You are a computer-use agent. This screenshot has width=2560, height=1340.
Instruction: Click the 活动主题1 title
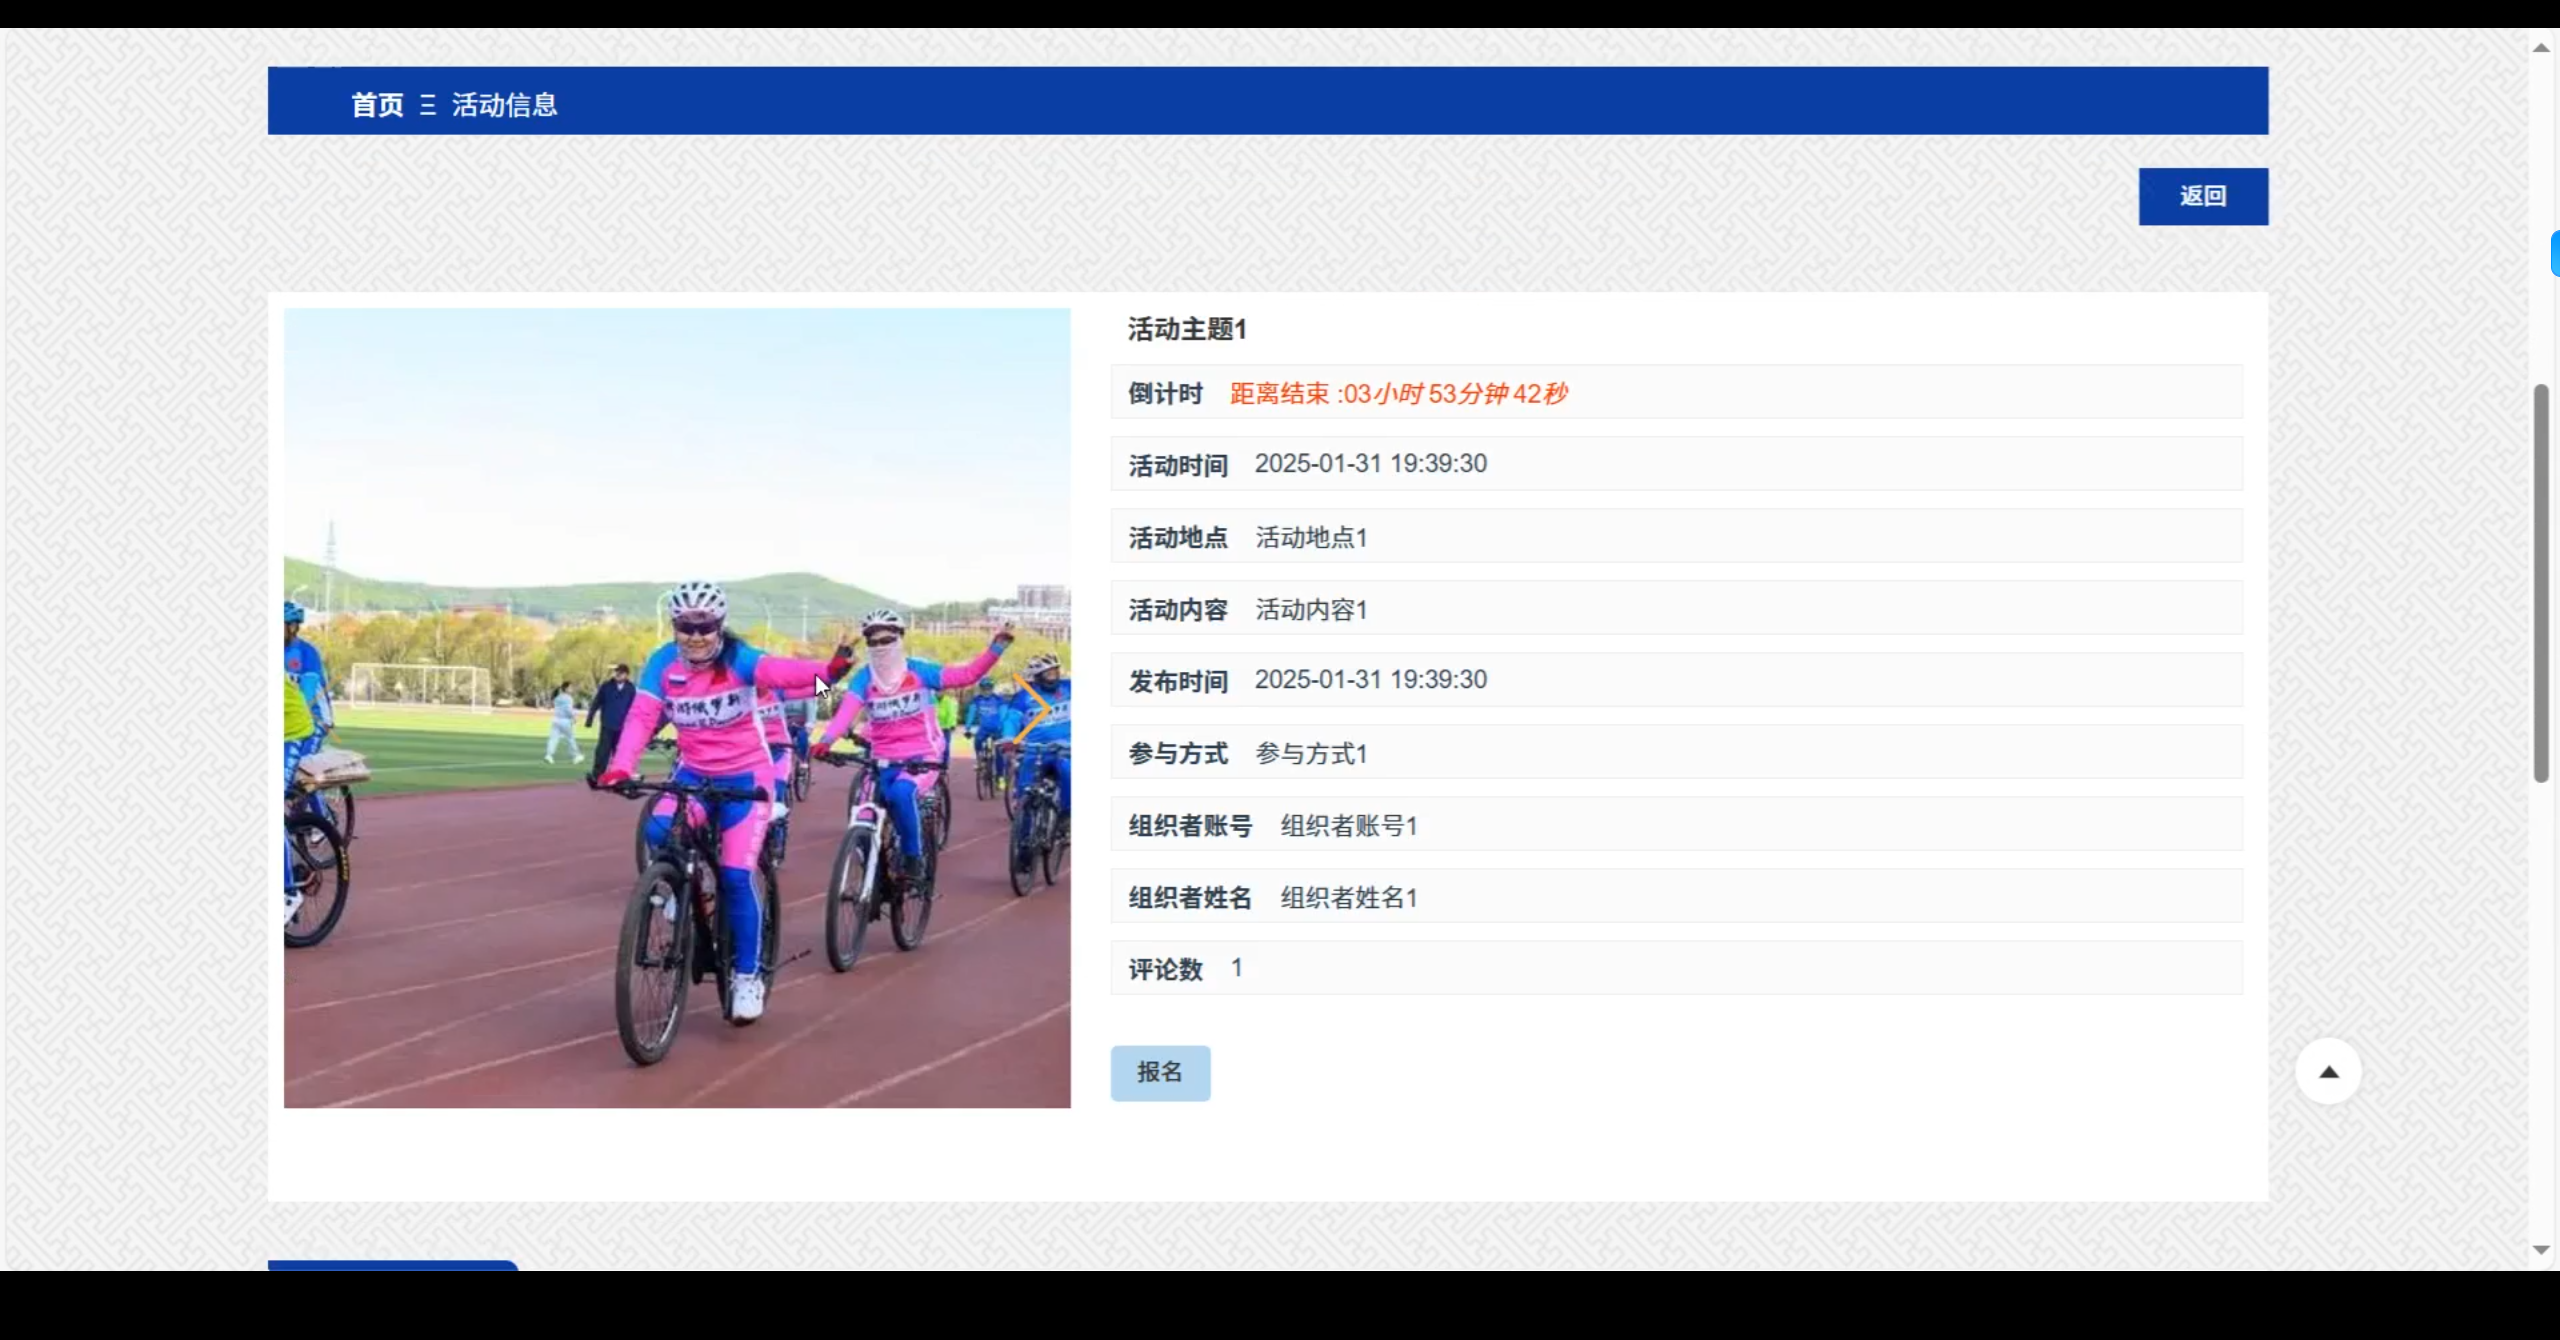1187,329
